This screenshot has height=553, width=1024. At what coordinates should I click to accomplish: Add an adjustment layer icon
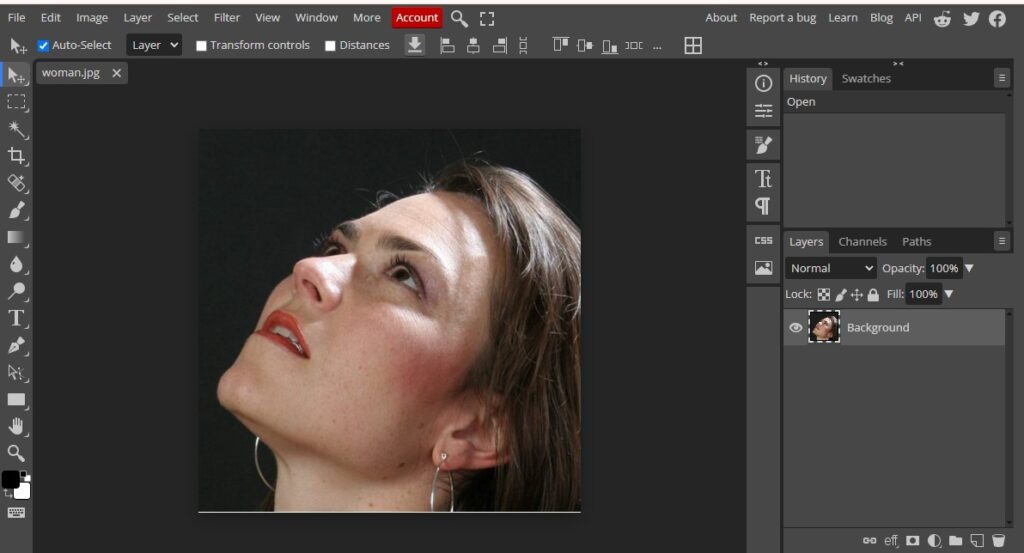click(x=935, y=540)
